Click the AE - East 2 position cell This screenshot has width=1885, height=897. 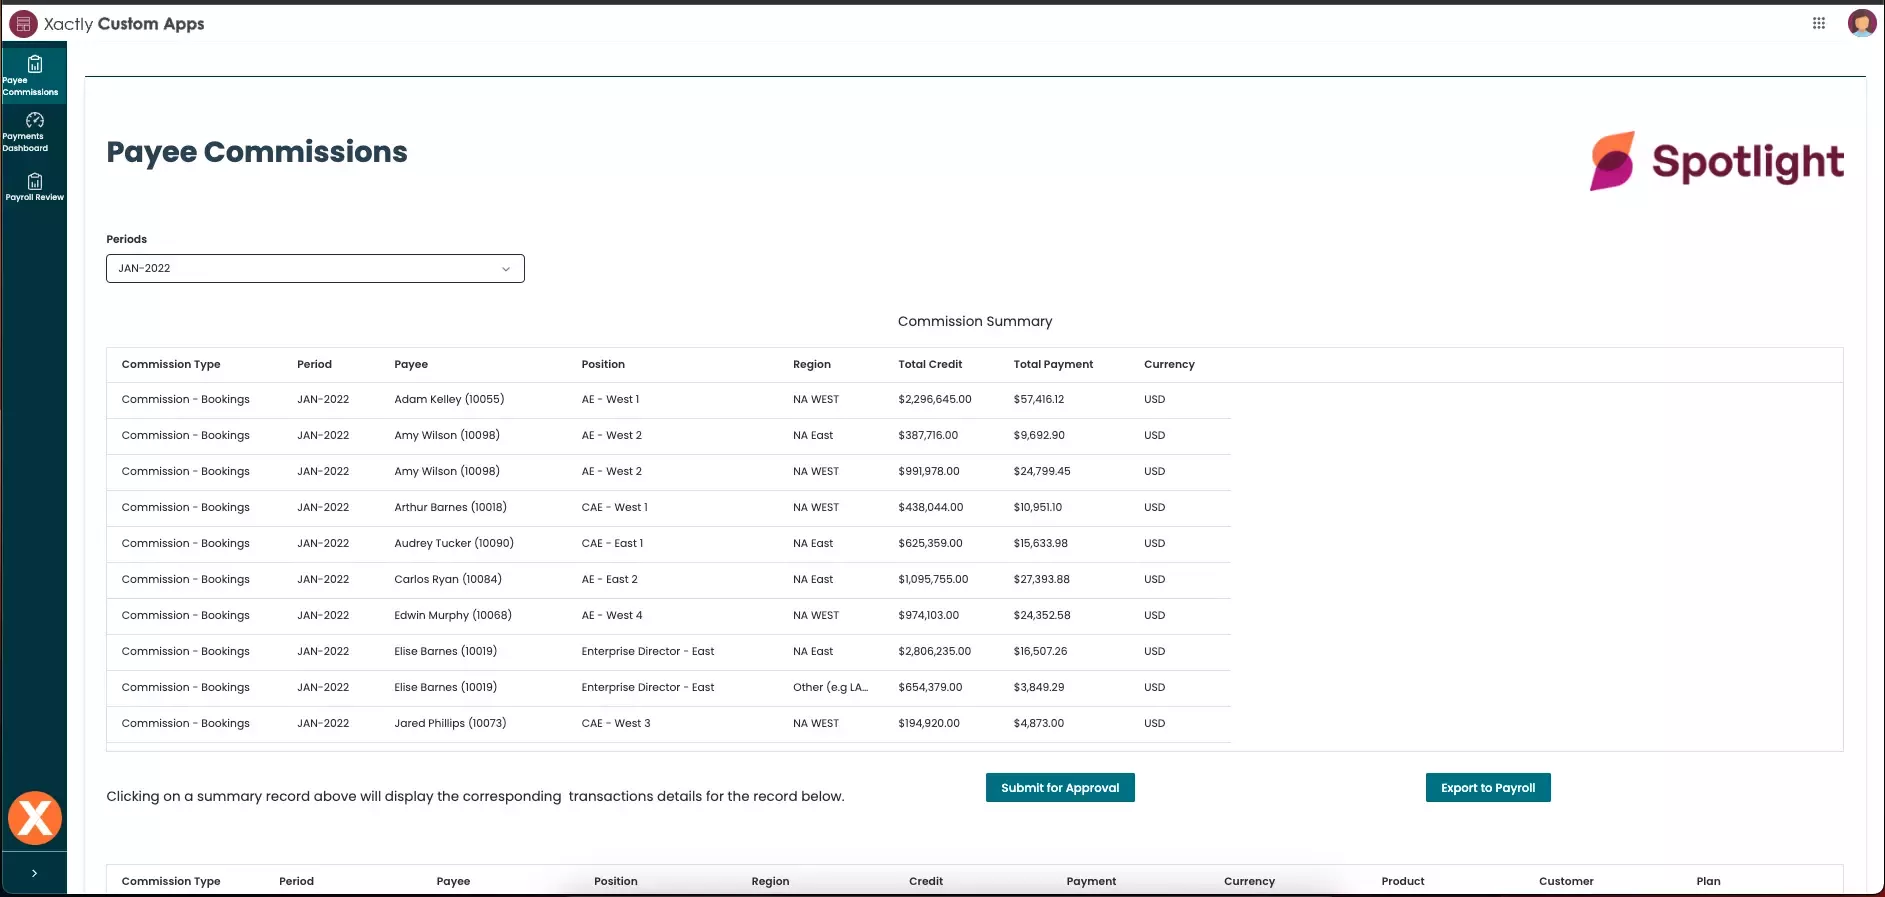(x=609, y=579)
